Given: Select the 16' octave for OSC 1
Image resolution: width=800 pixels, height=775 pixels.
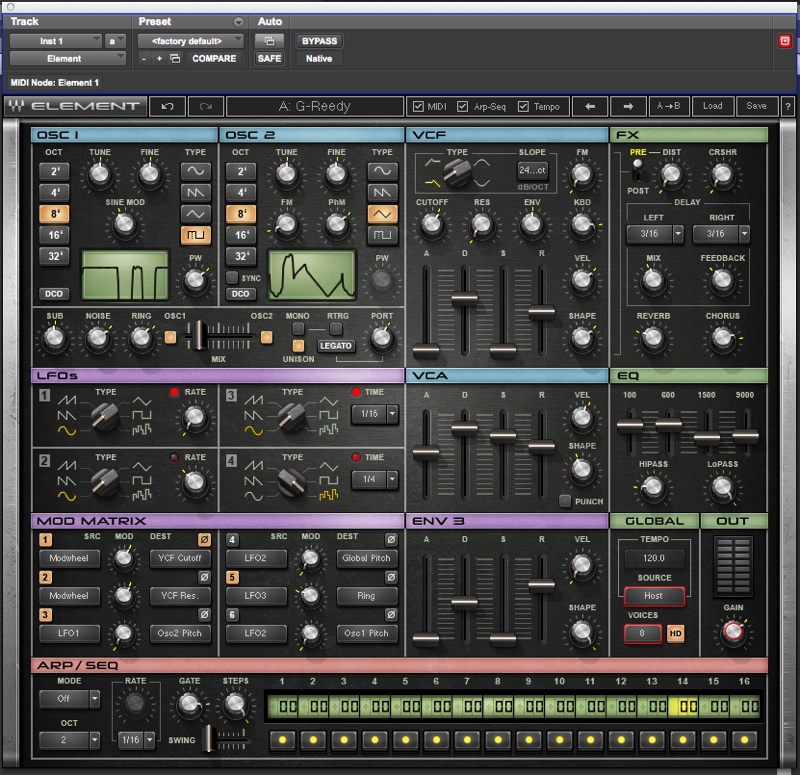Looking at the screenshot, I should point(55,235).
